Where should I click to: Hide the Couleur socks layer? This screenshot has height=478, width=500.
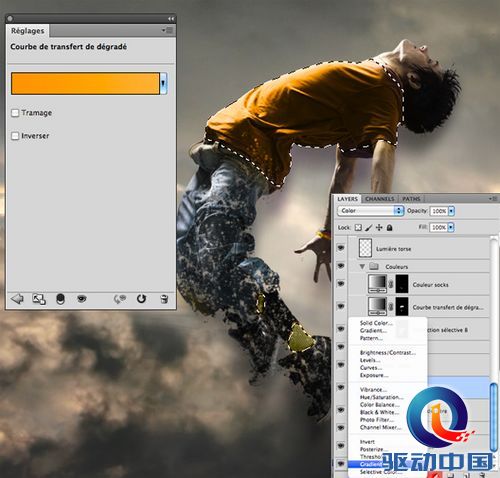(x=341, y=284)
